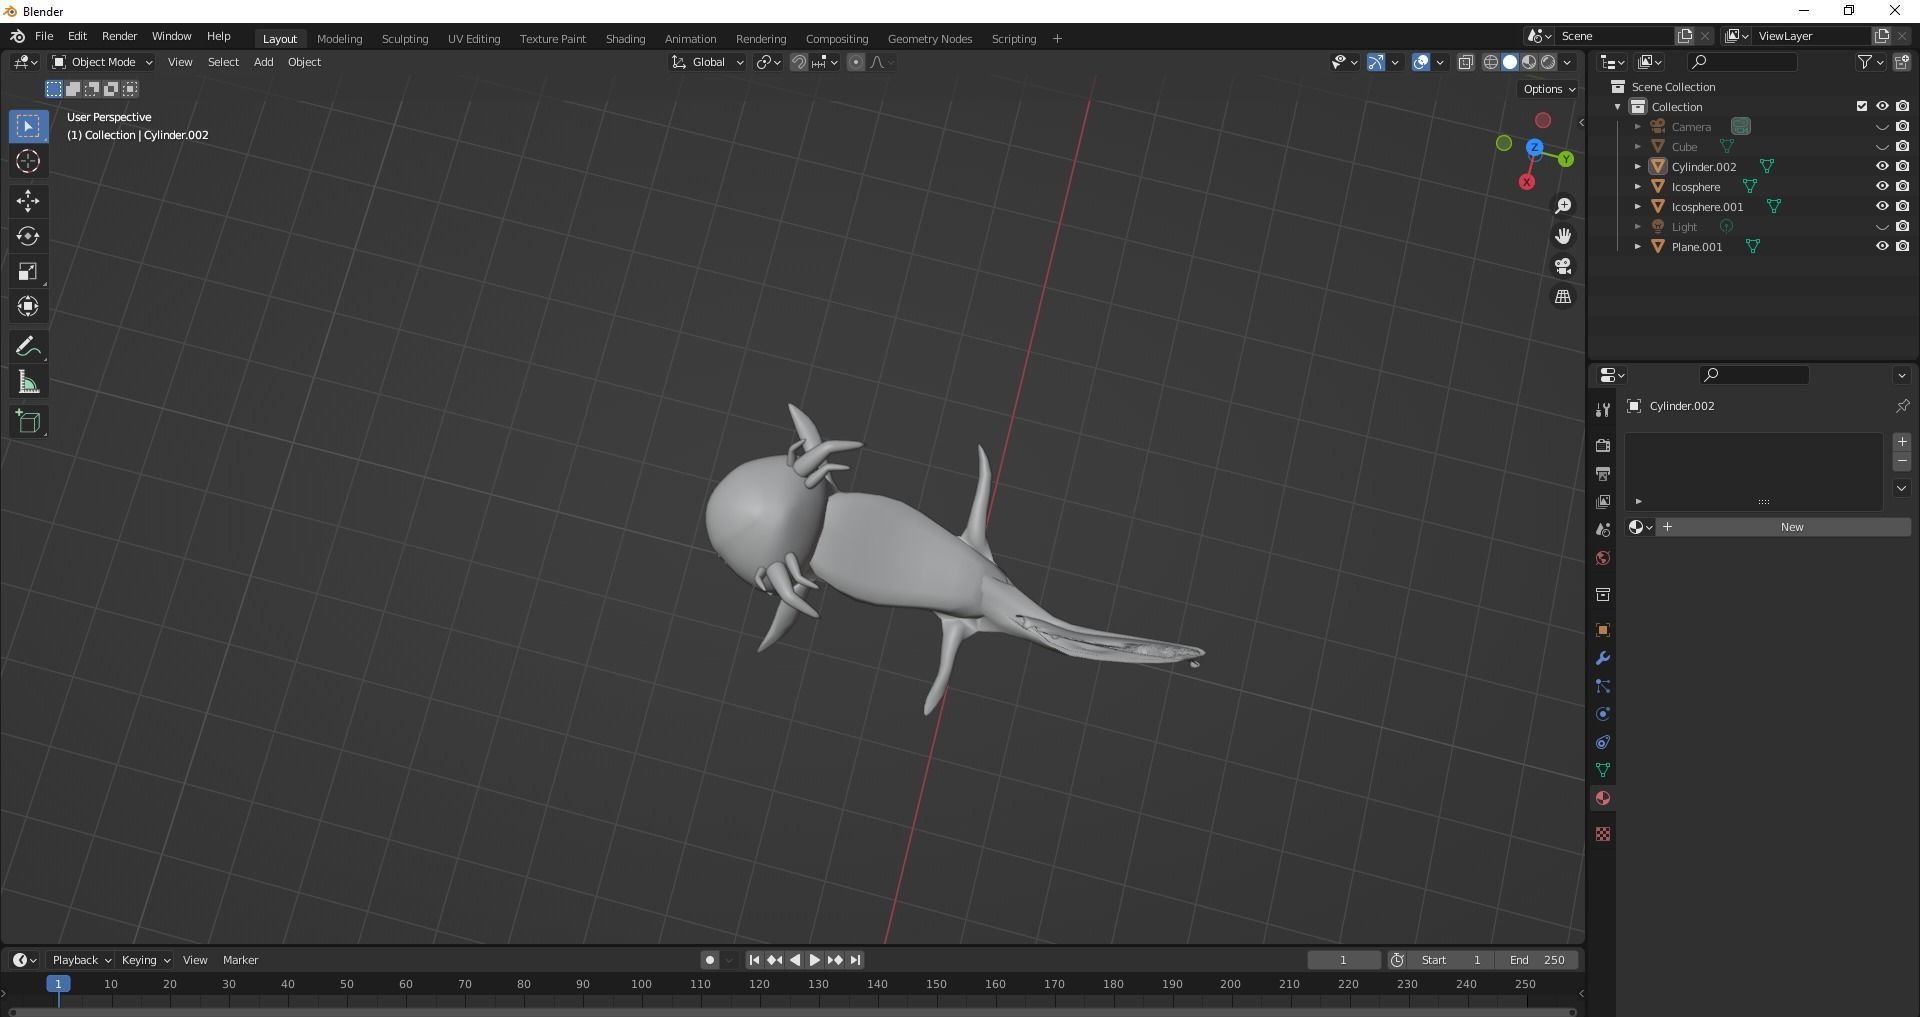
Task: Activate the Move tool
Action: click(x=28, y=201)
